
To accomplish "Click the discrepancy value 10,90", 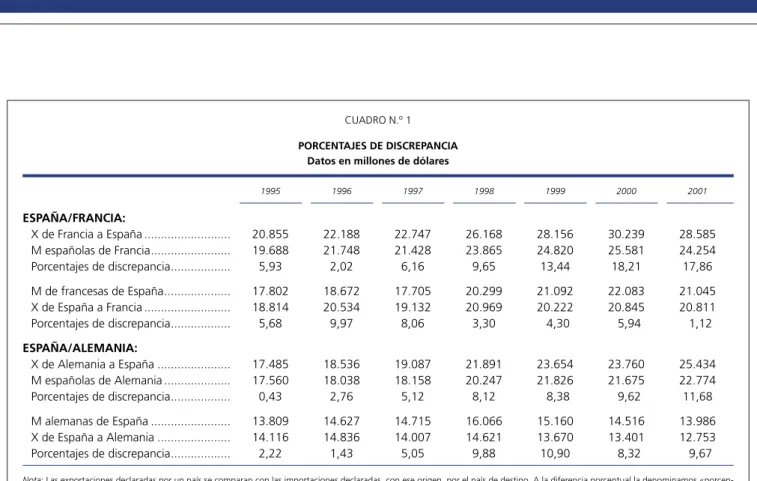I will click(555, 454).
